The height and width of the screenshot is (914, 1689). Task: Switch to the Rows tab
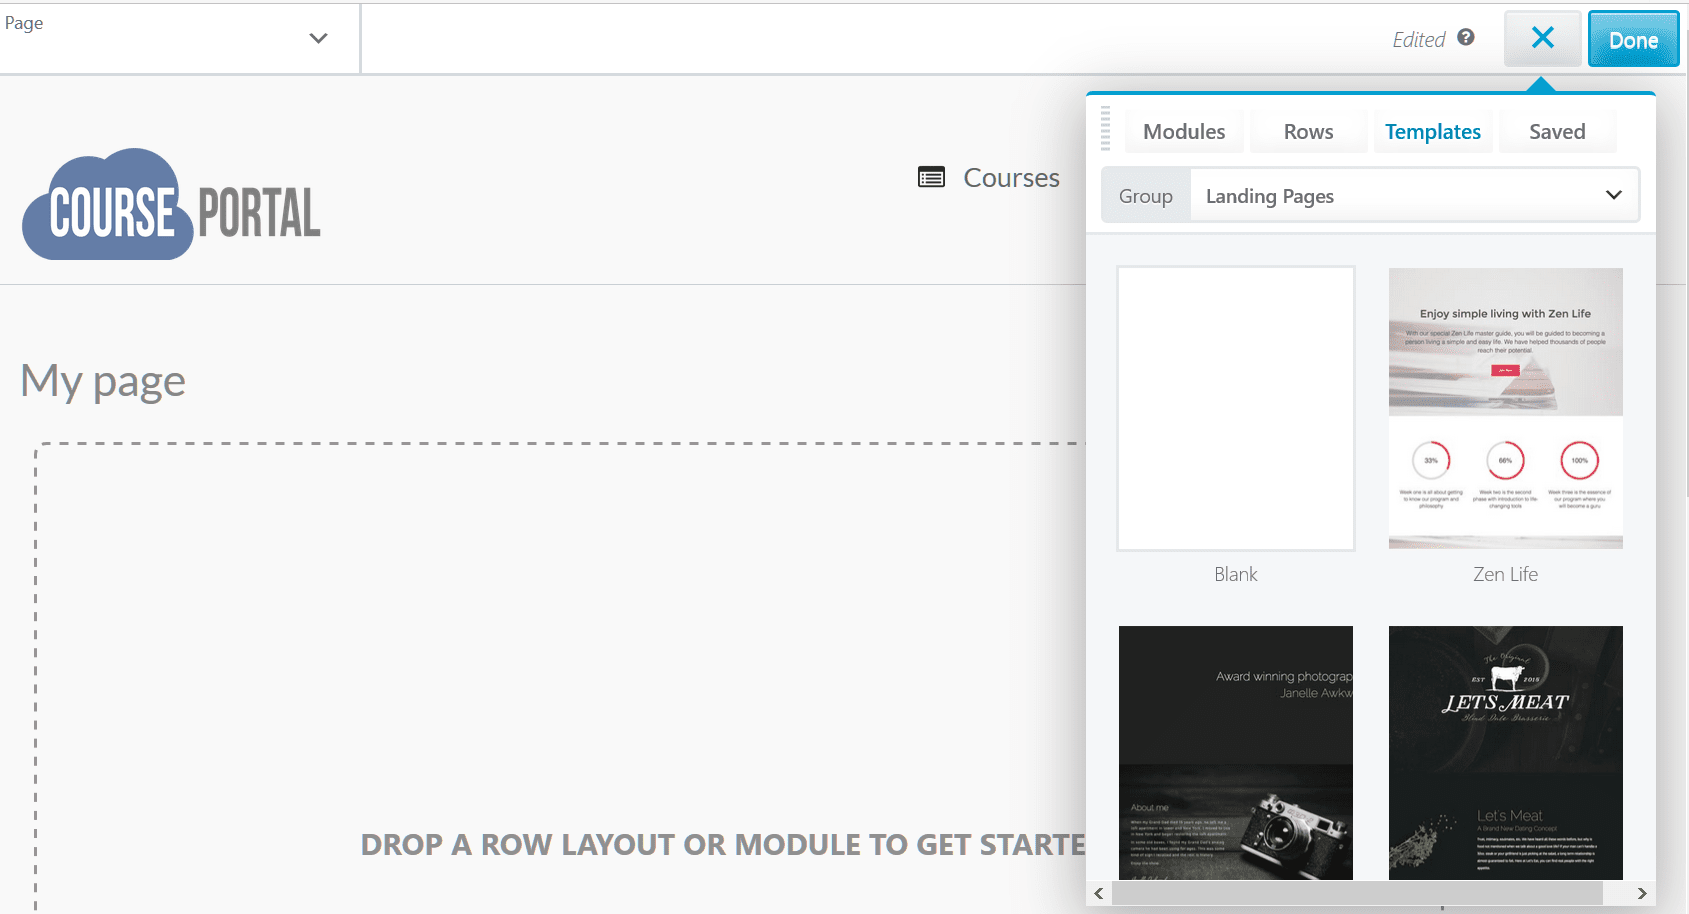click(1308, 131)
